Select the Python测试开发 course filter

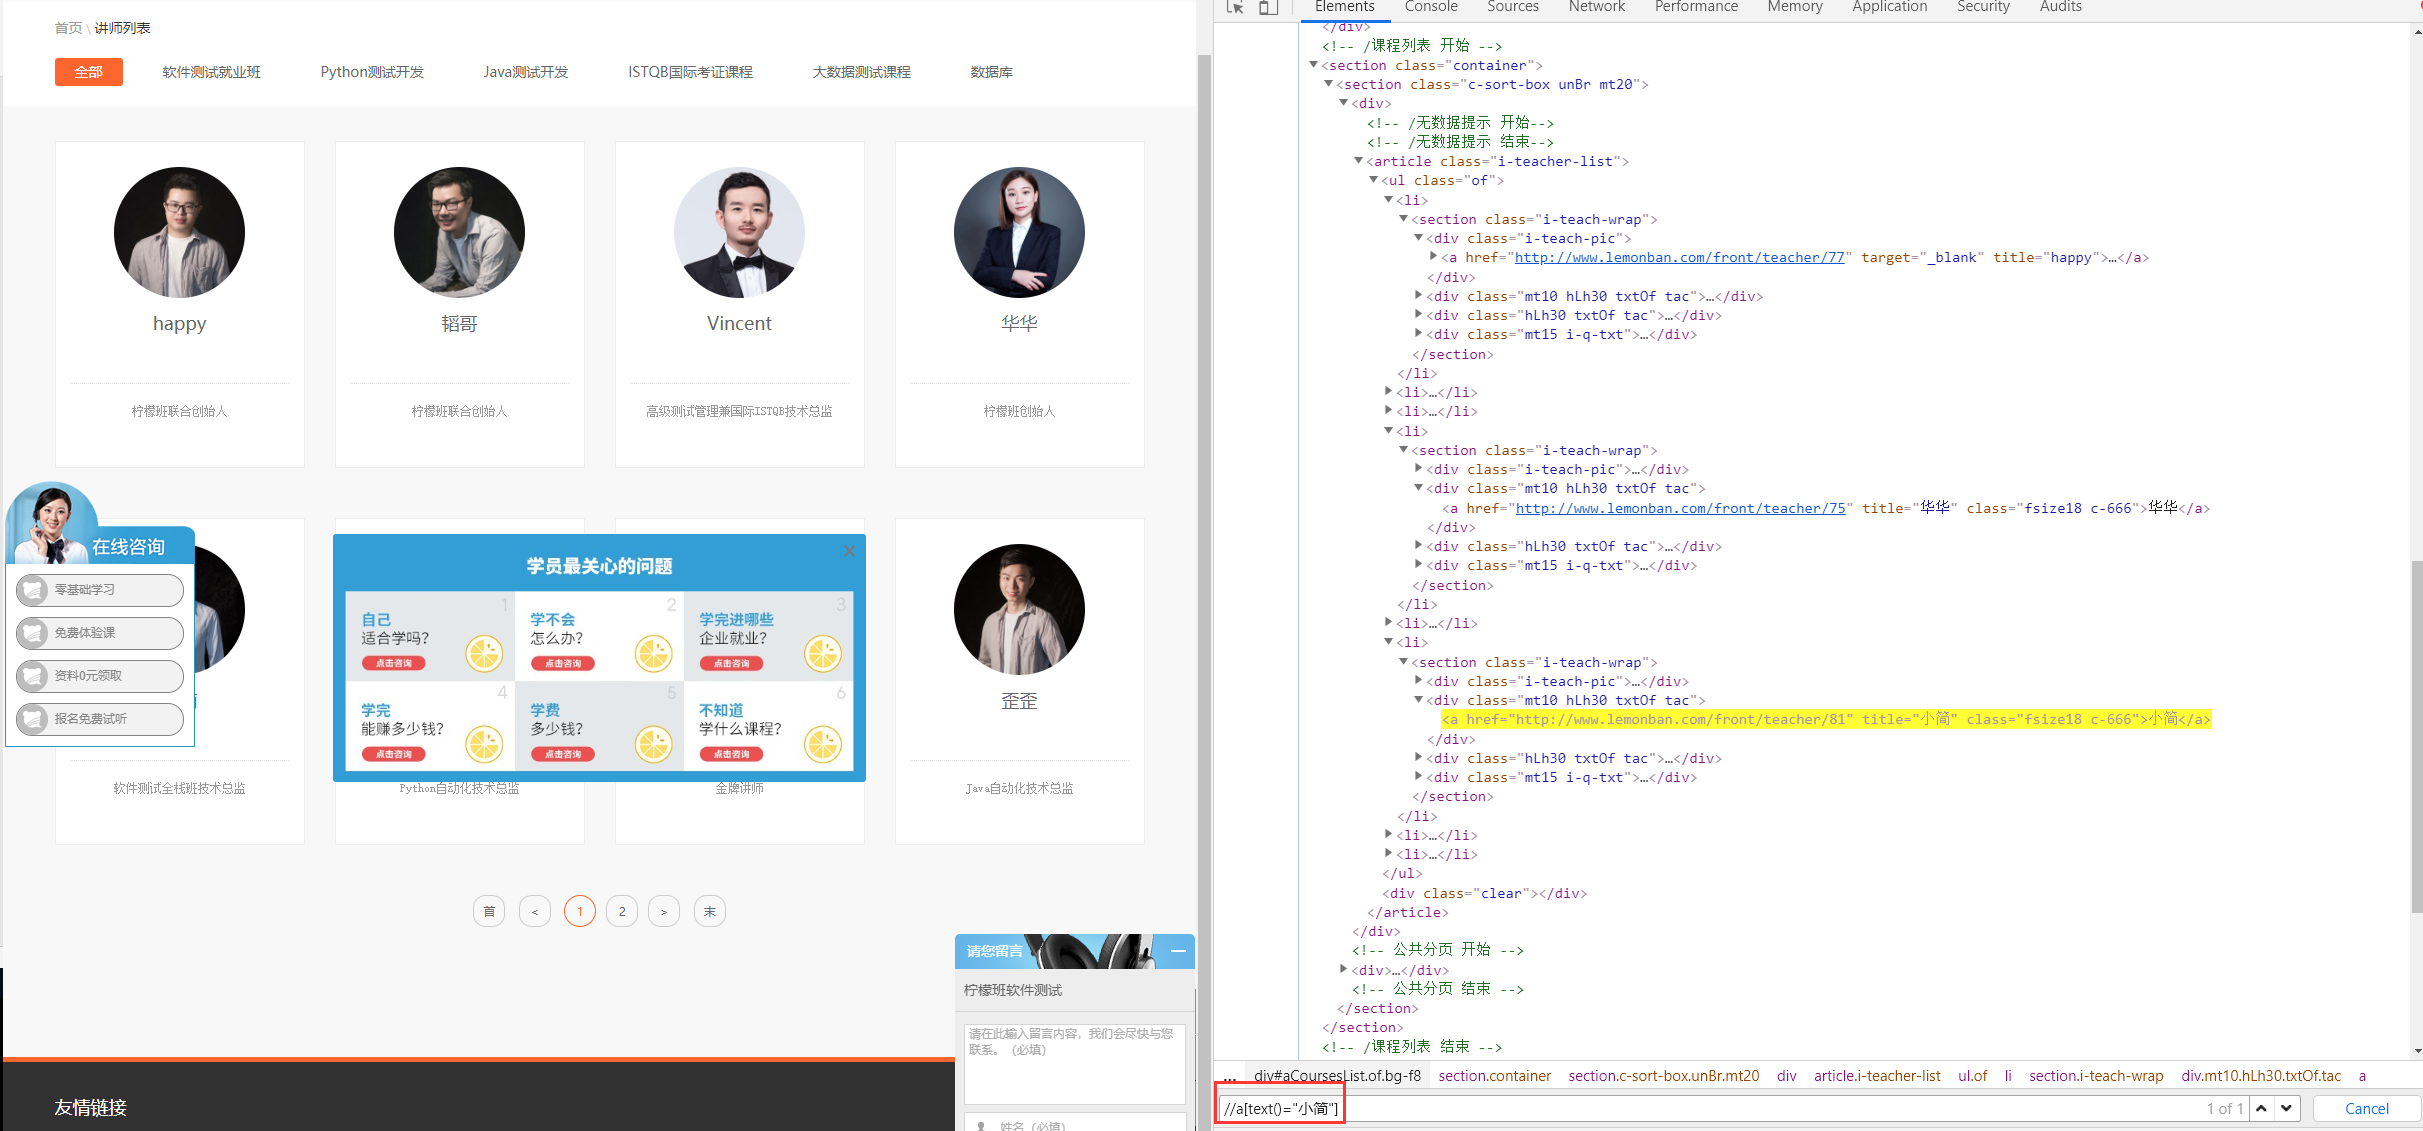coord(372,72)
